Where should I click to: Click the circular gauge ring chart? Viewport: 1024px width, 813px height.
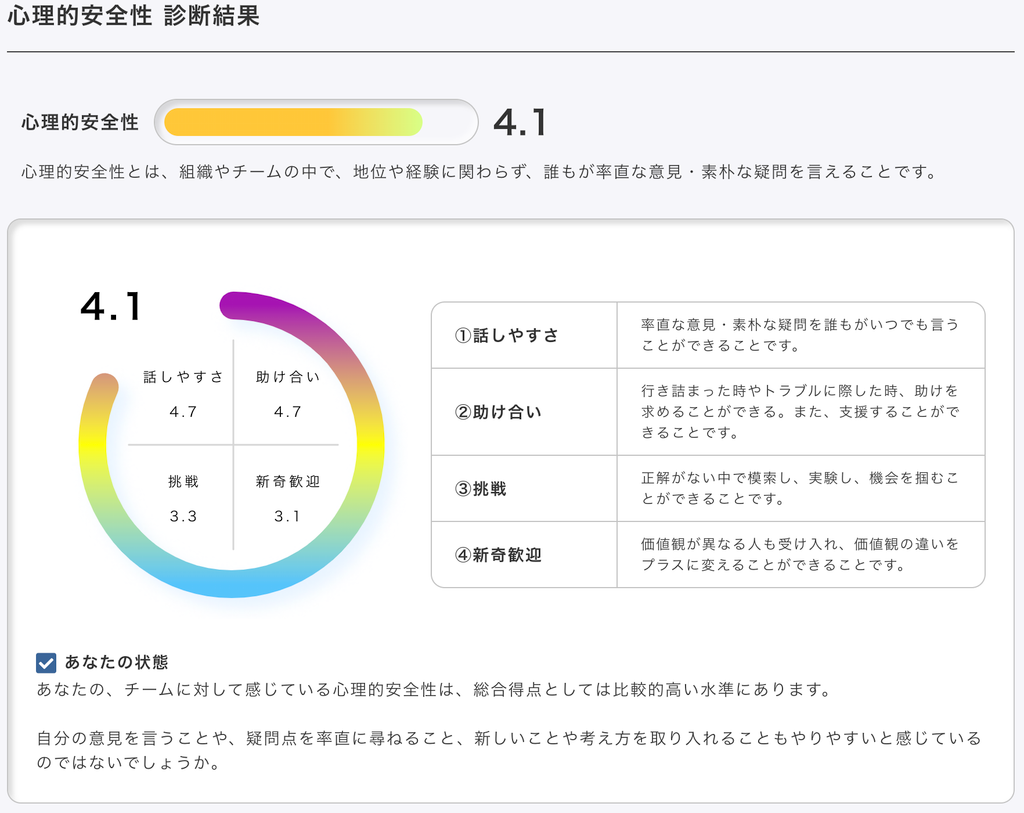231,445
